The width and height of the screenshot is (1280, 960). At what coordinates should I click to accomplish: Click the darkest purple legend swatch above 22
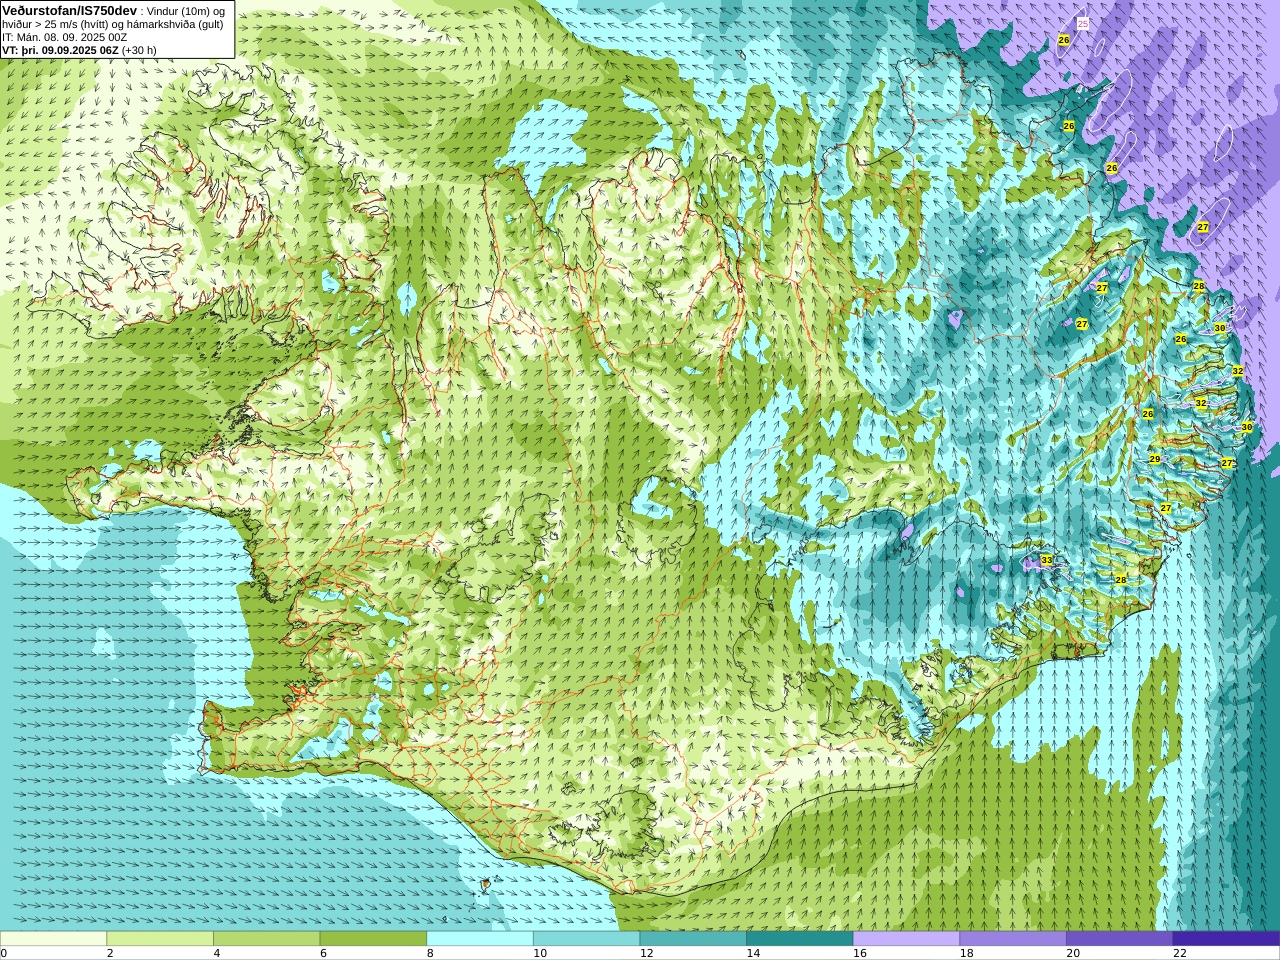pos(1226,938)
